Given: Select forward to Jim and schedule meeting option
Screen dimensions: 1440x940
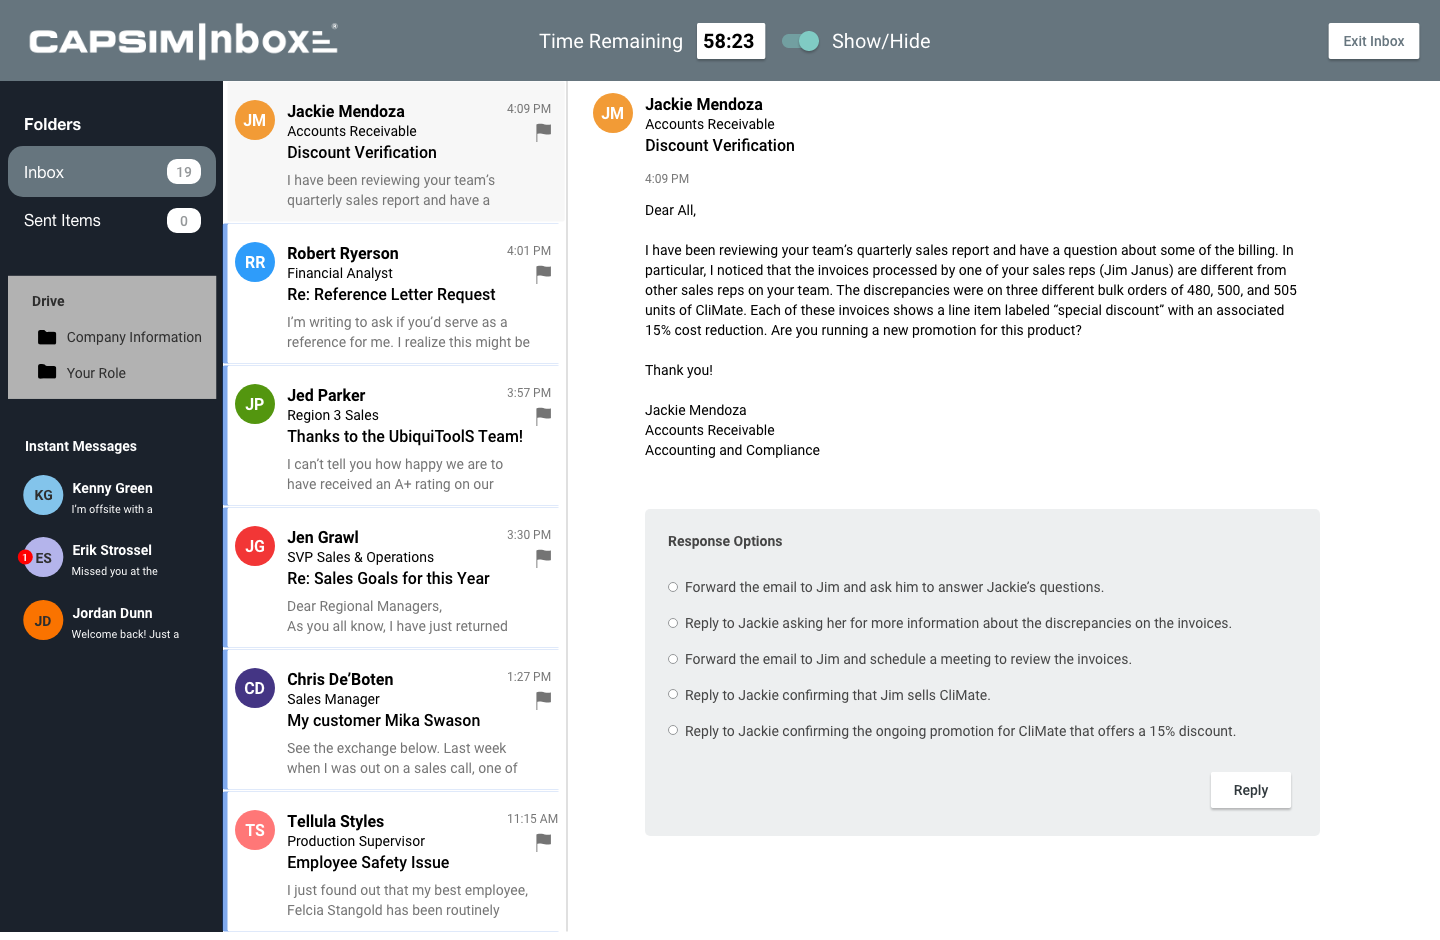Looking at the screenshot, I should pyautogui.click(x=673, y=659).
